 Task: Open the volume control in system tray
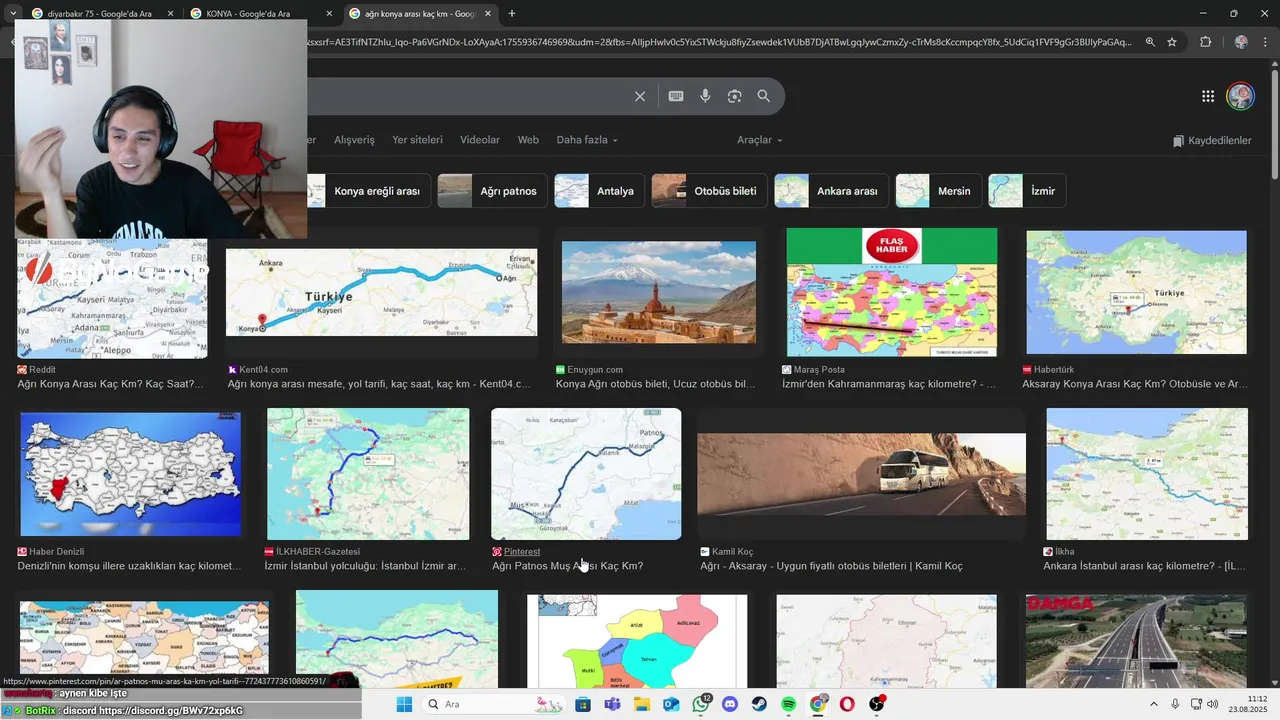[x=1213, y=704]
